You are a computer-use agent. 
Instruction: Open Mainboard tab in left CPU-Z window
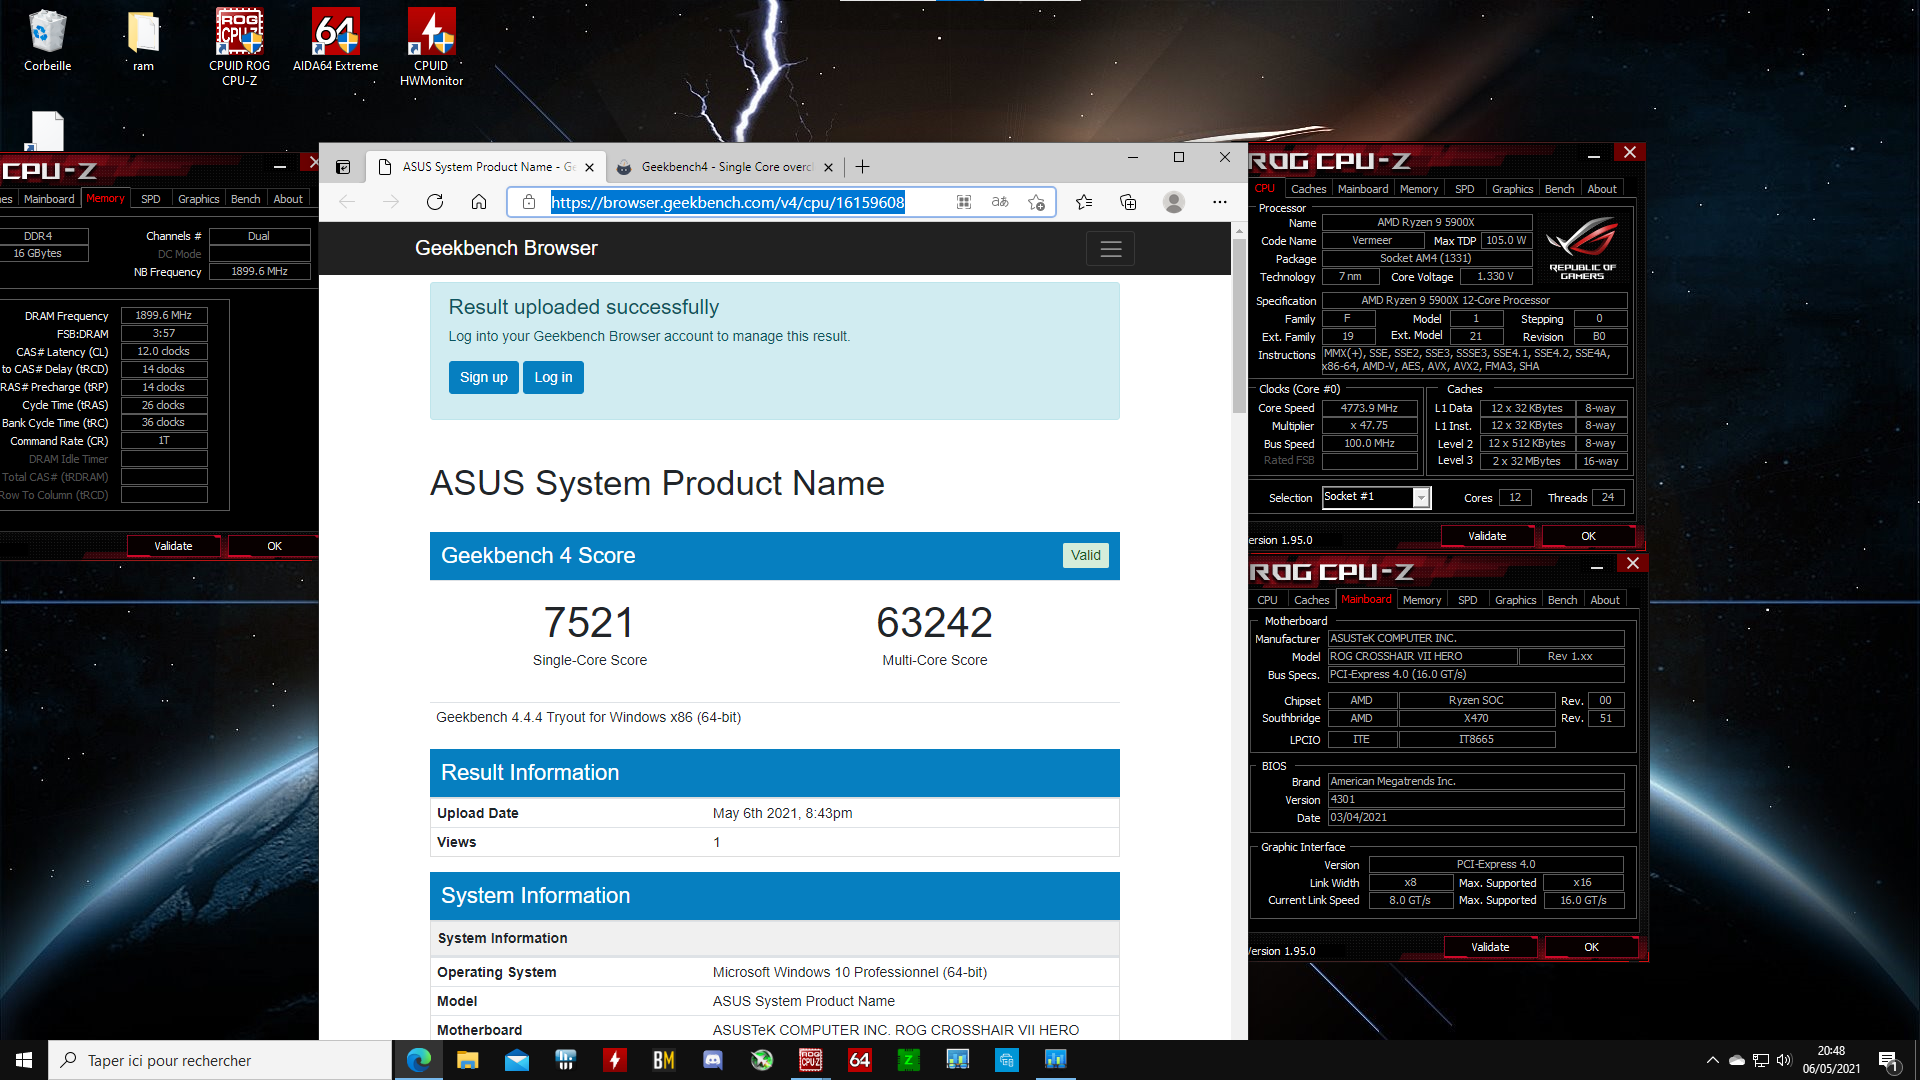coord(49,199)
